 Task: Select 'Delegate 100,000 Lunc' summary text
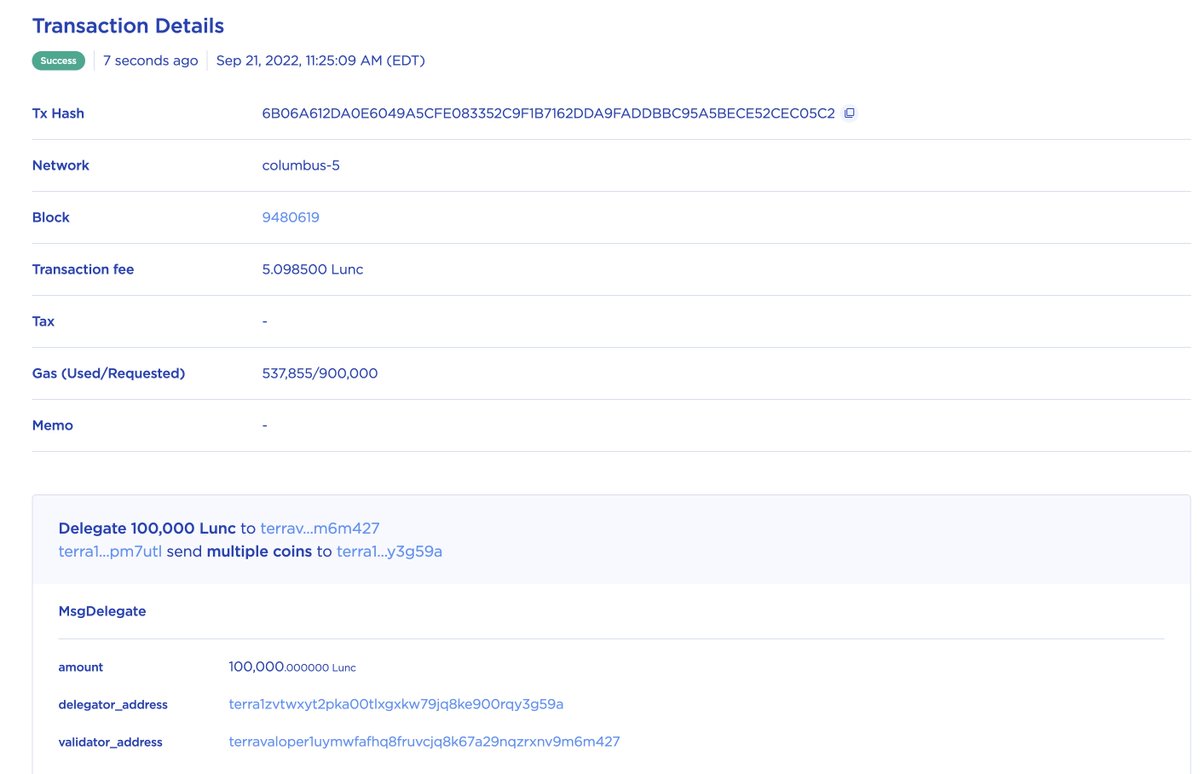(147, 528)
